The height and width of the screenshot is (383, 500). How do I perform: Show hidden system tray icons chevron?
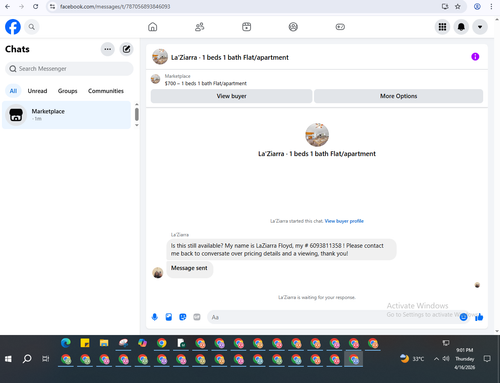436,359
